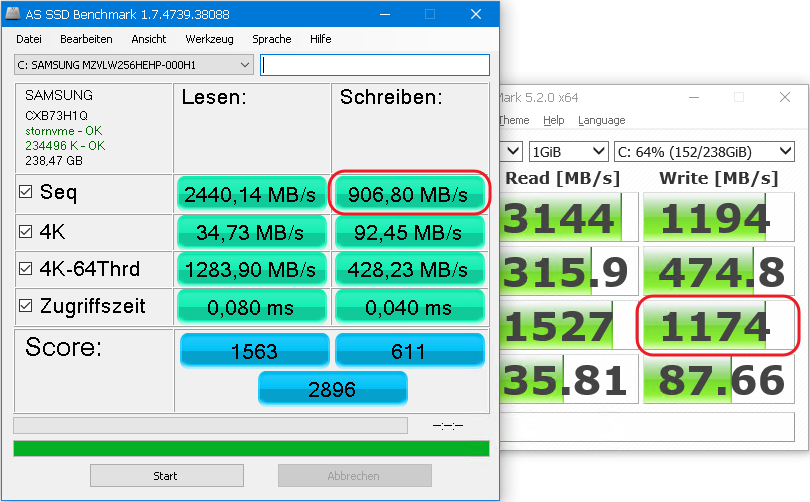Image resolution: width=810 pixels, height=502 pixels.
Task: Click the Seq write result 906,80 MB/s
Action: tap(409, 194)
